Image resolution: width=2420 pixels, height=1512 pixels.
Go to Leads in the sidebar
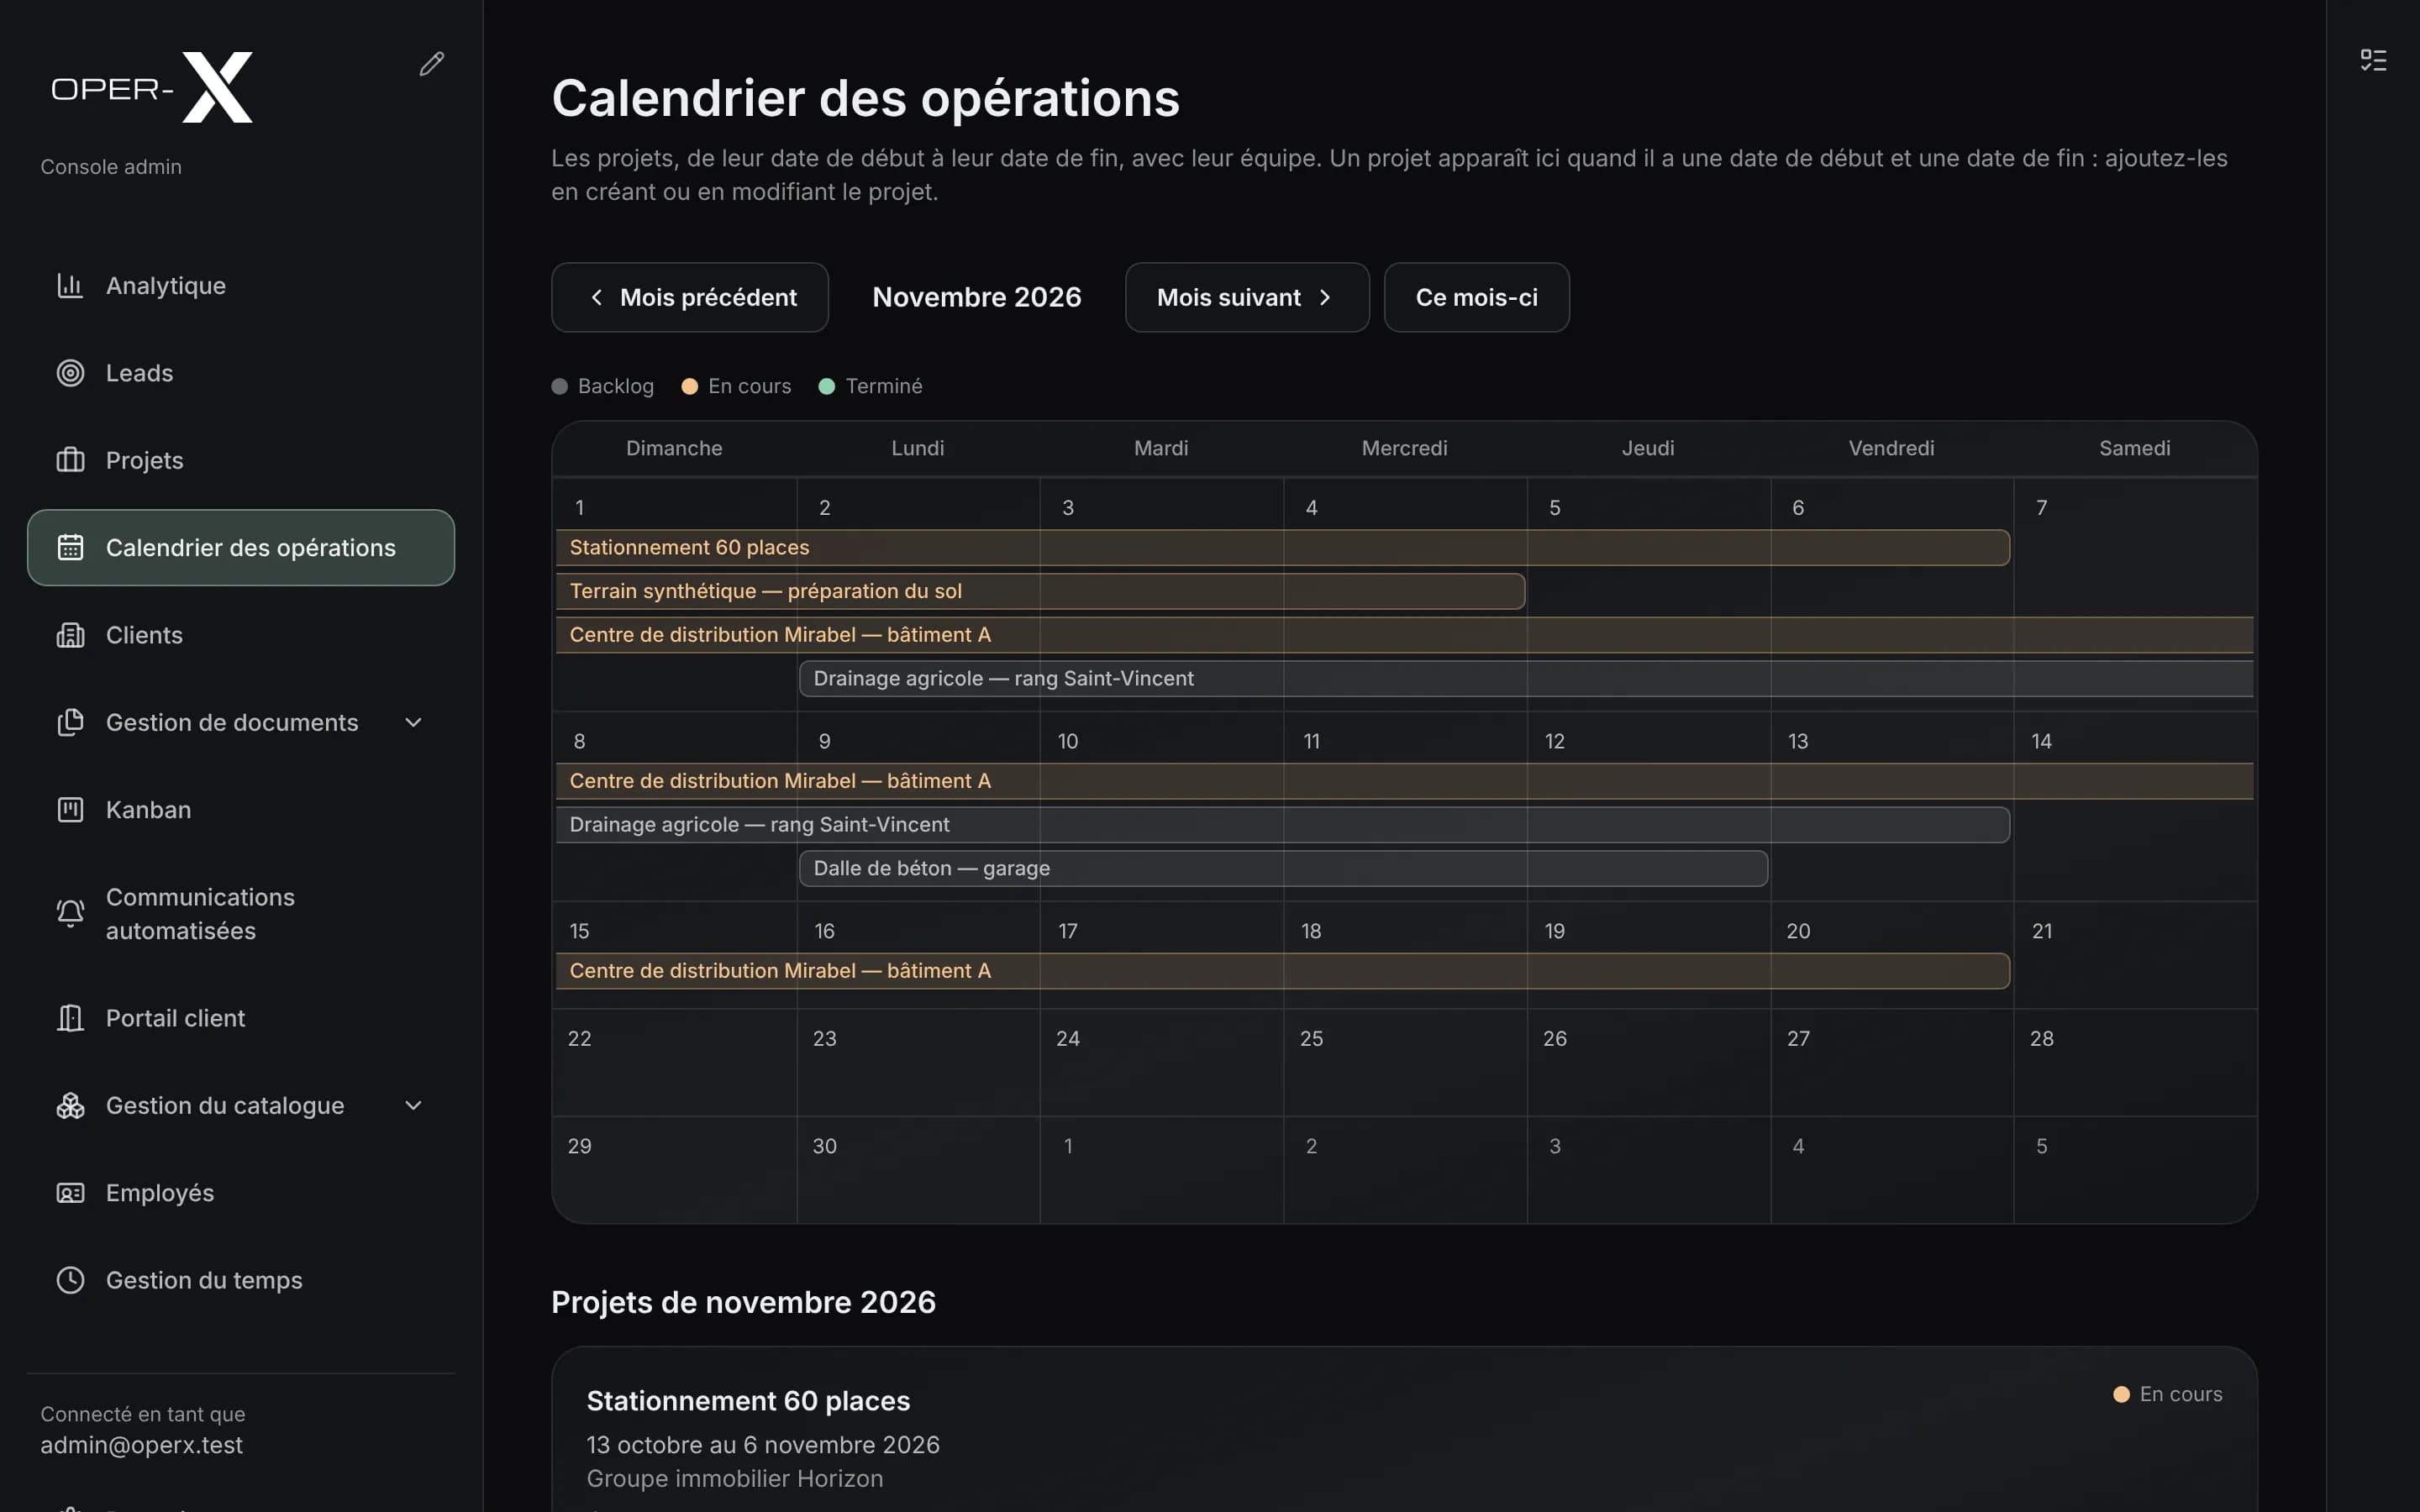(241, 373)
